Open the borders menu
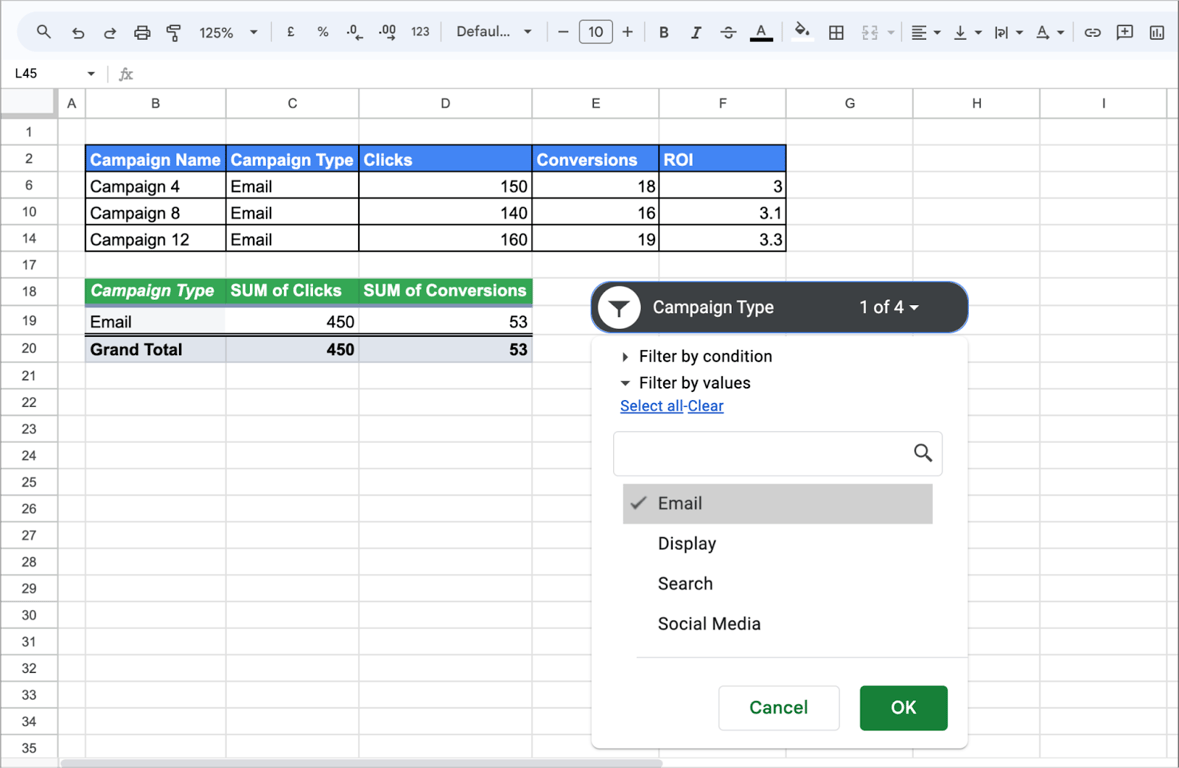 click(x=836, y=32)
